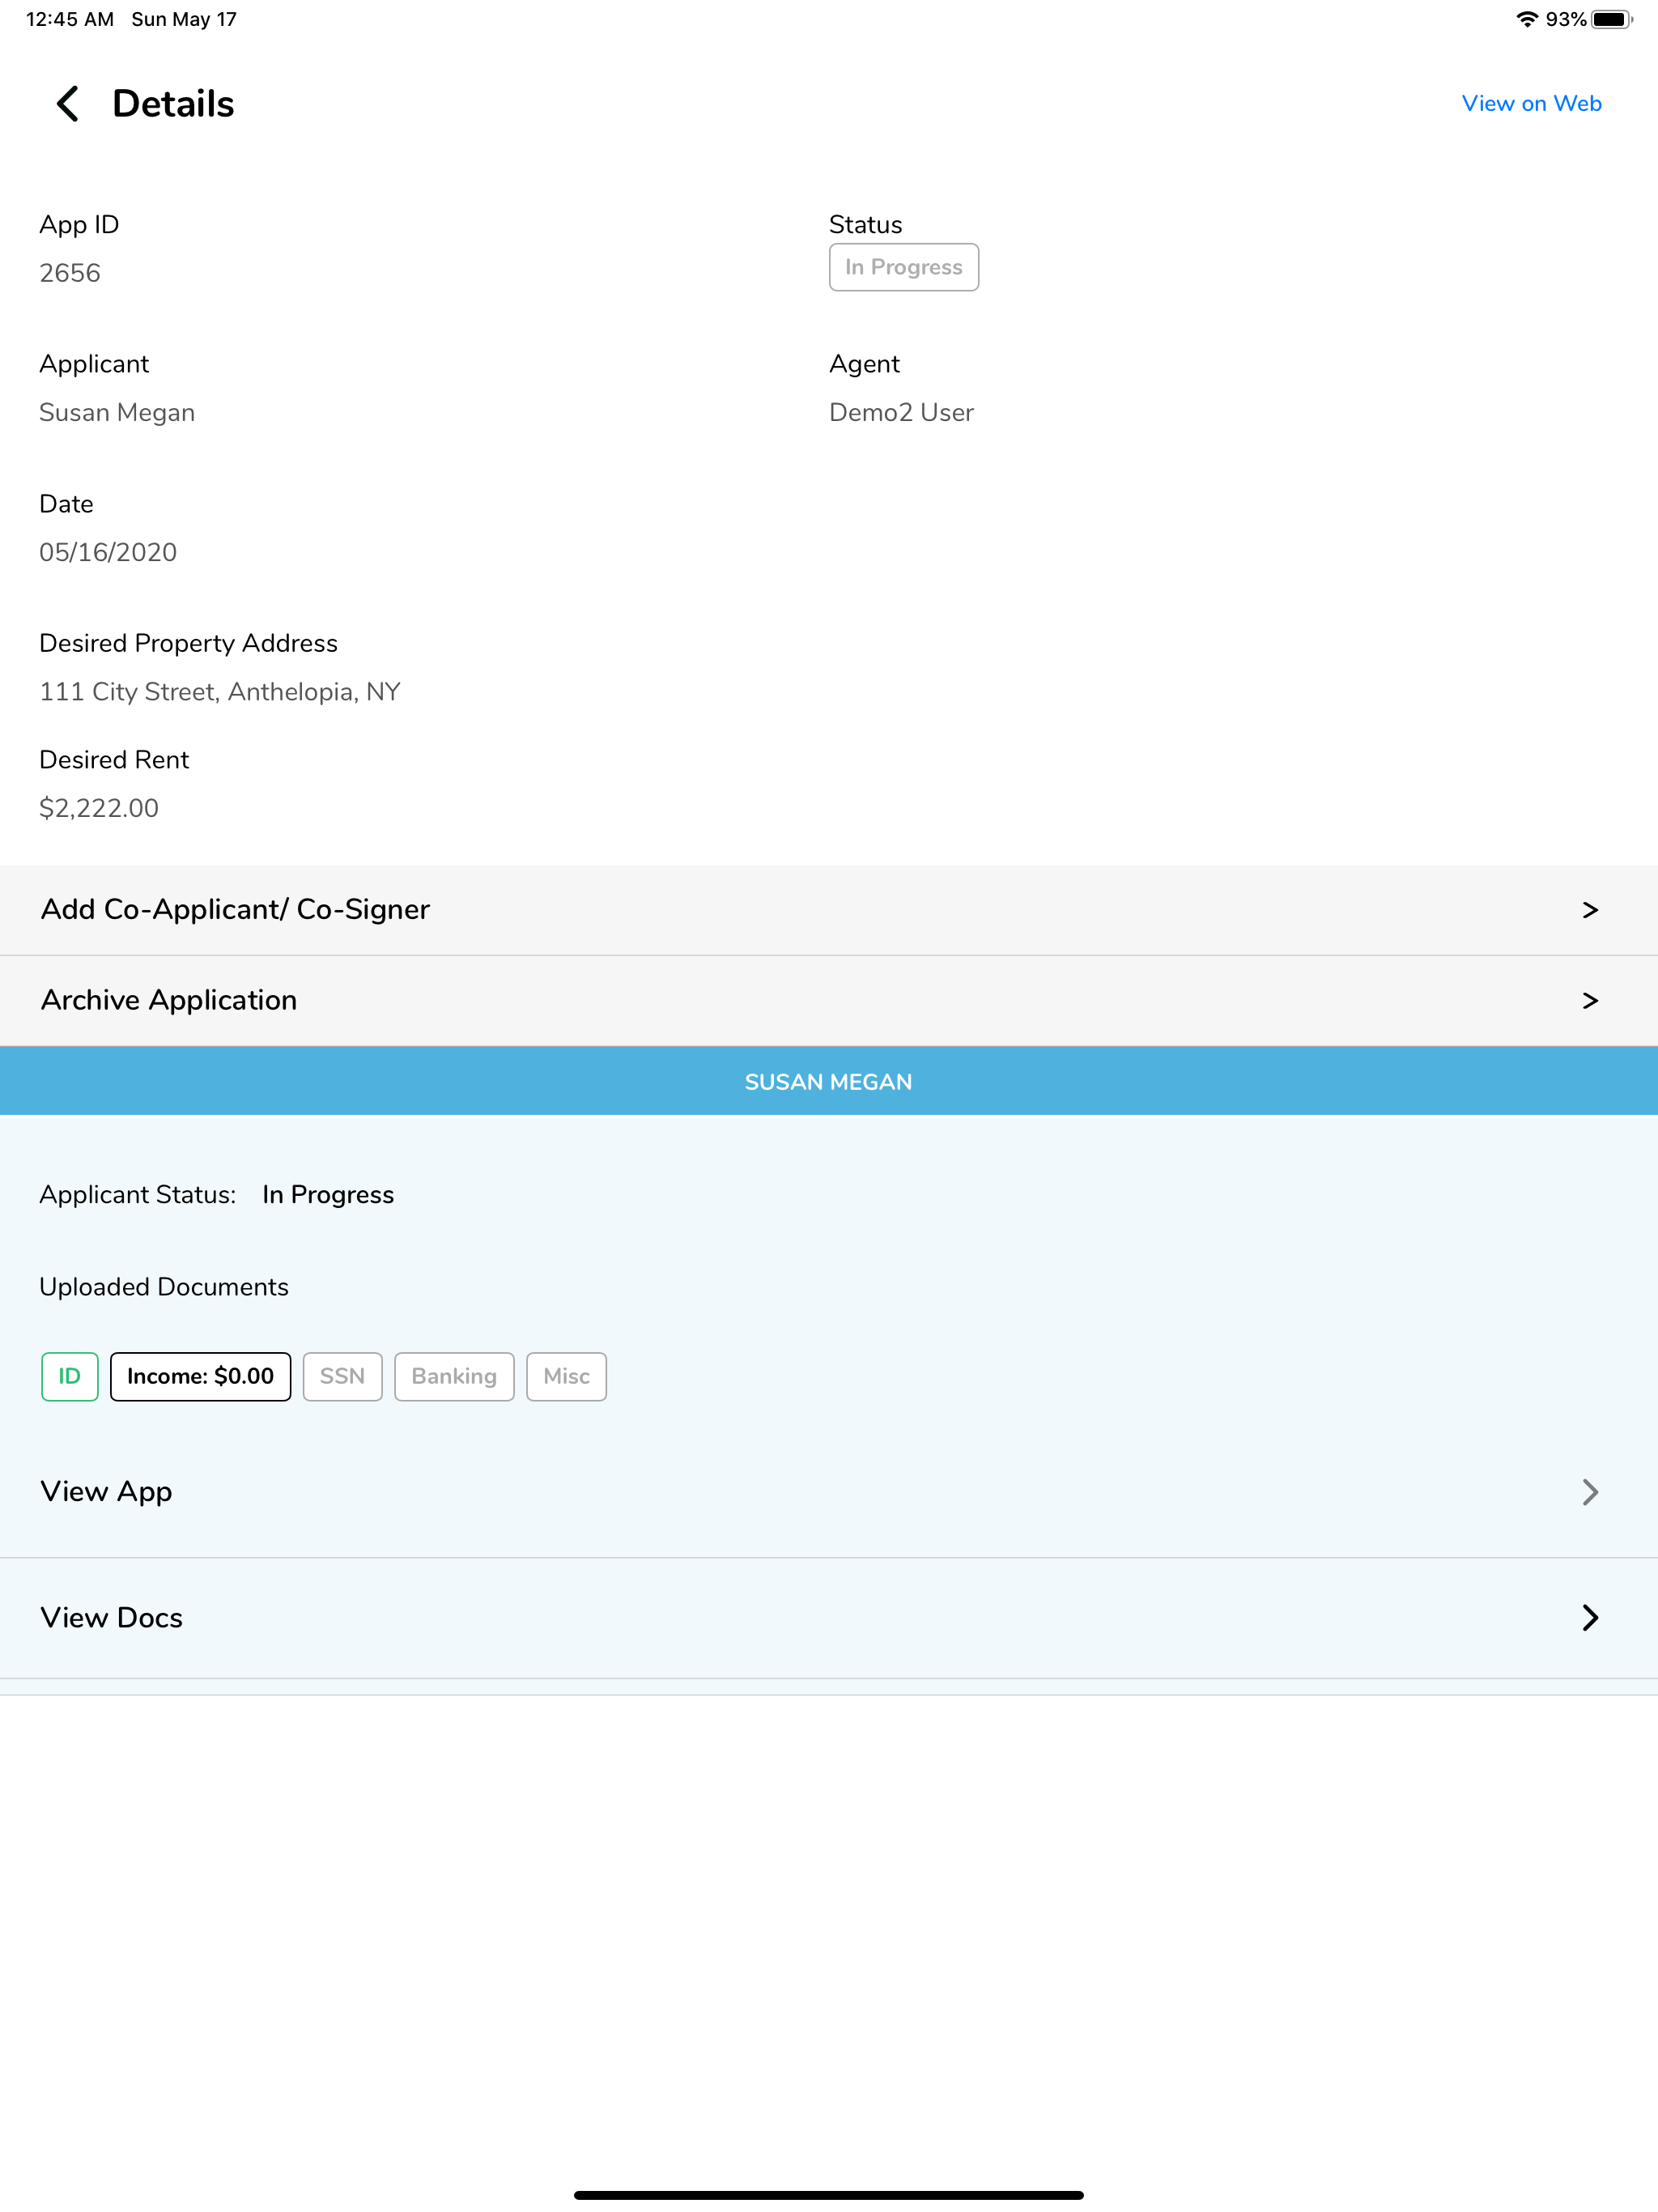The width and height of the screenshot is (1658, 2212).
Task: Tap desired rent $2,222.00
Action: (99, 808)
